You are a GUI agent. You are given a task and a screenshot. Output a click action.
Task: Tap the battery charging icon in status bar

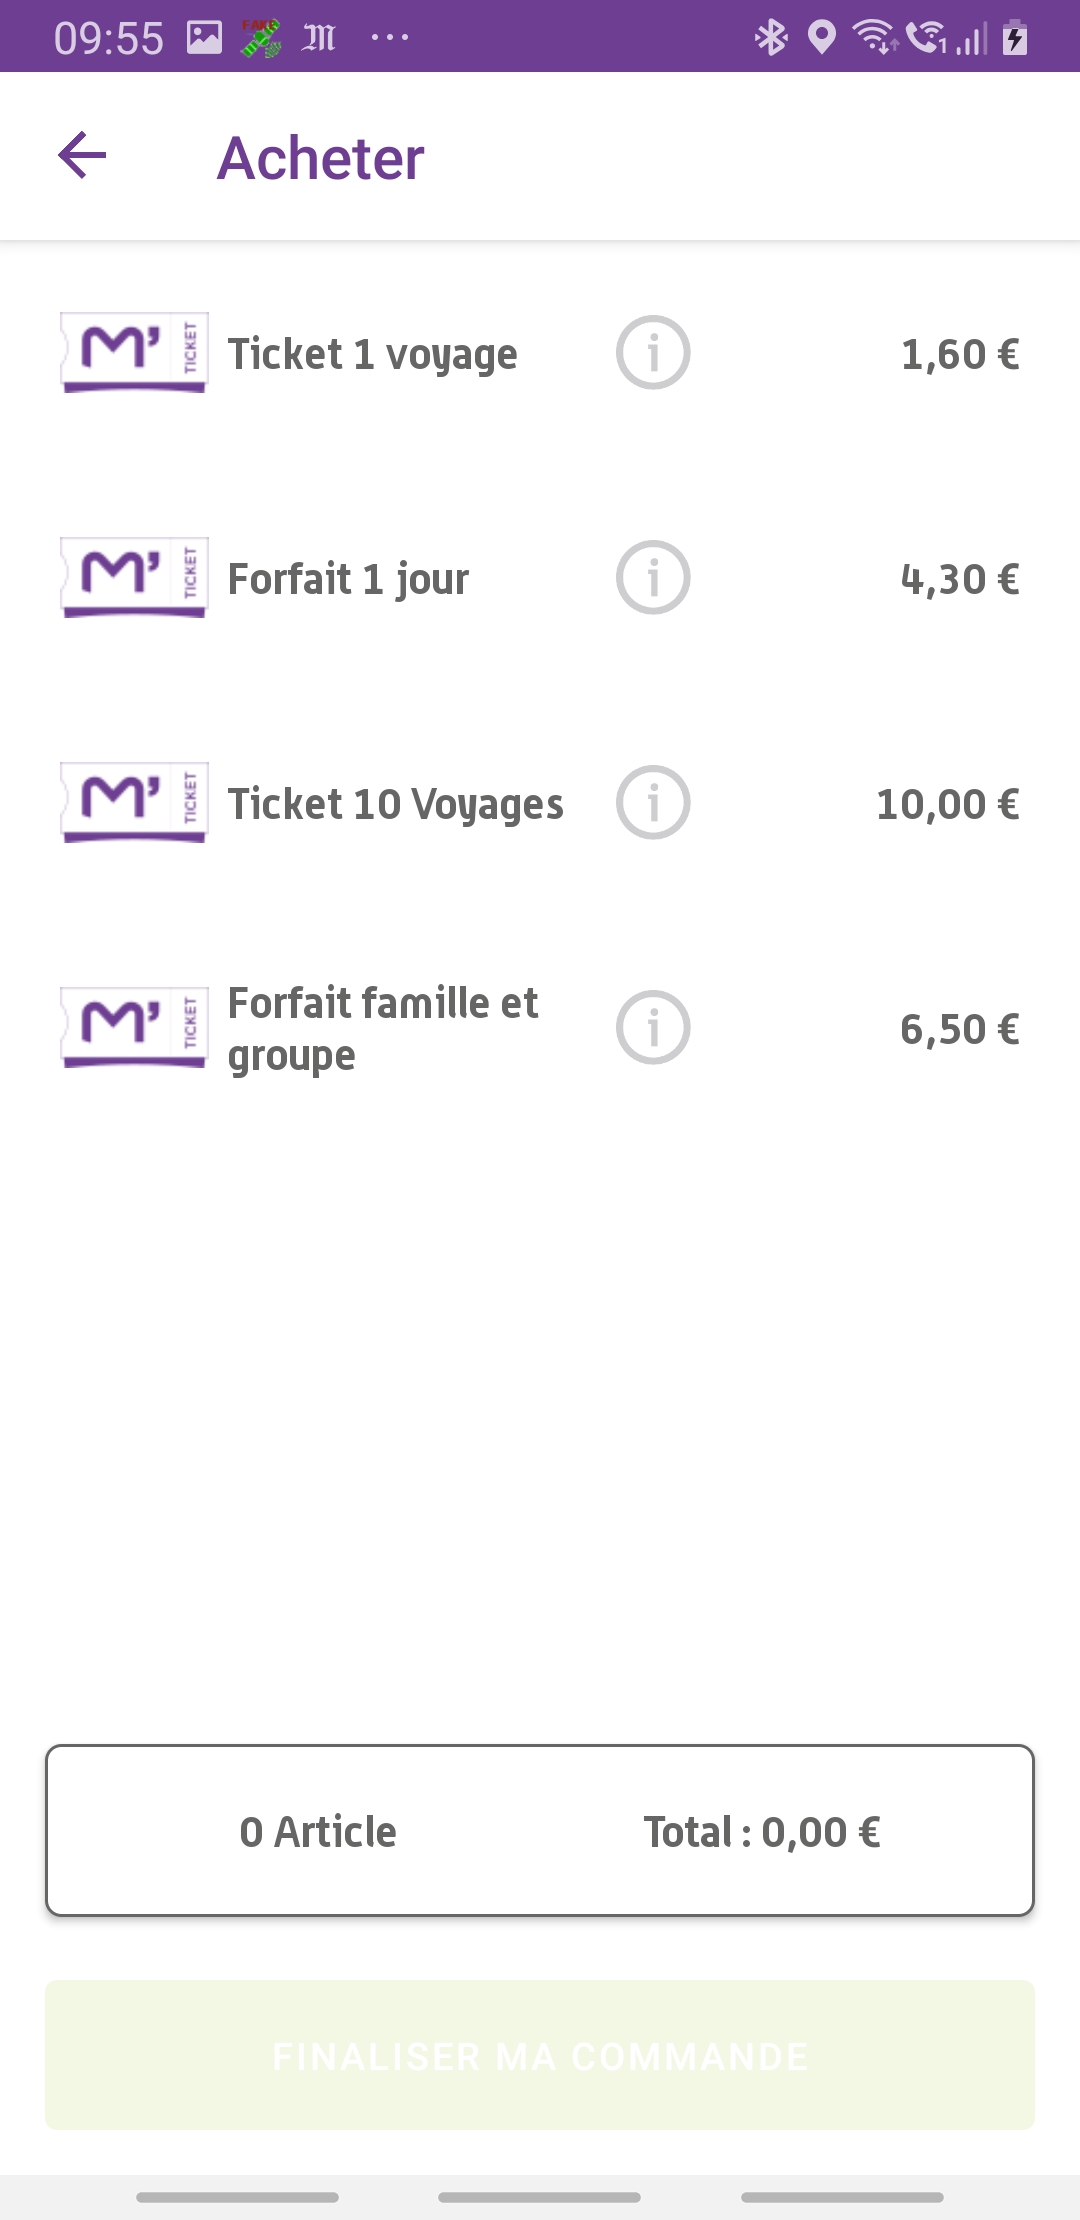1015,38
